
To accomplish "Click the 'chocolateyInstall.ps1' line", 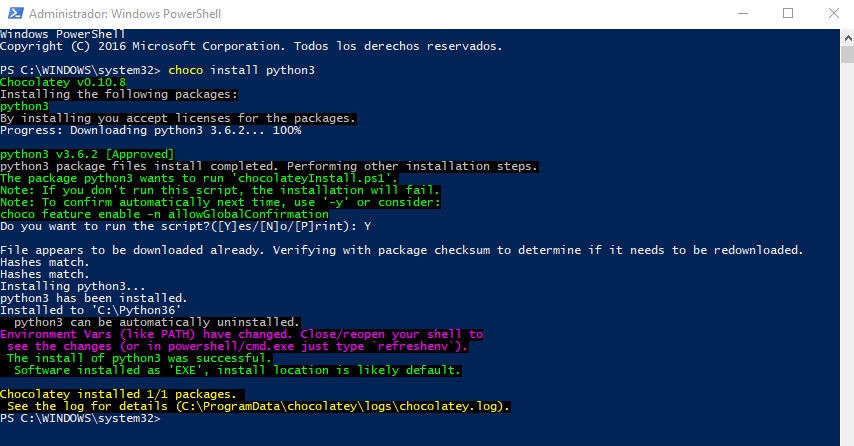I will 199,178.
